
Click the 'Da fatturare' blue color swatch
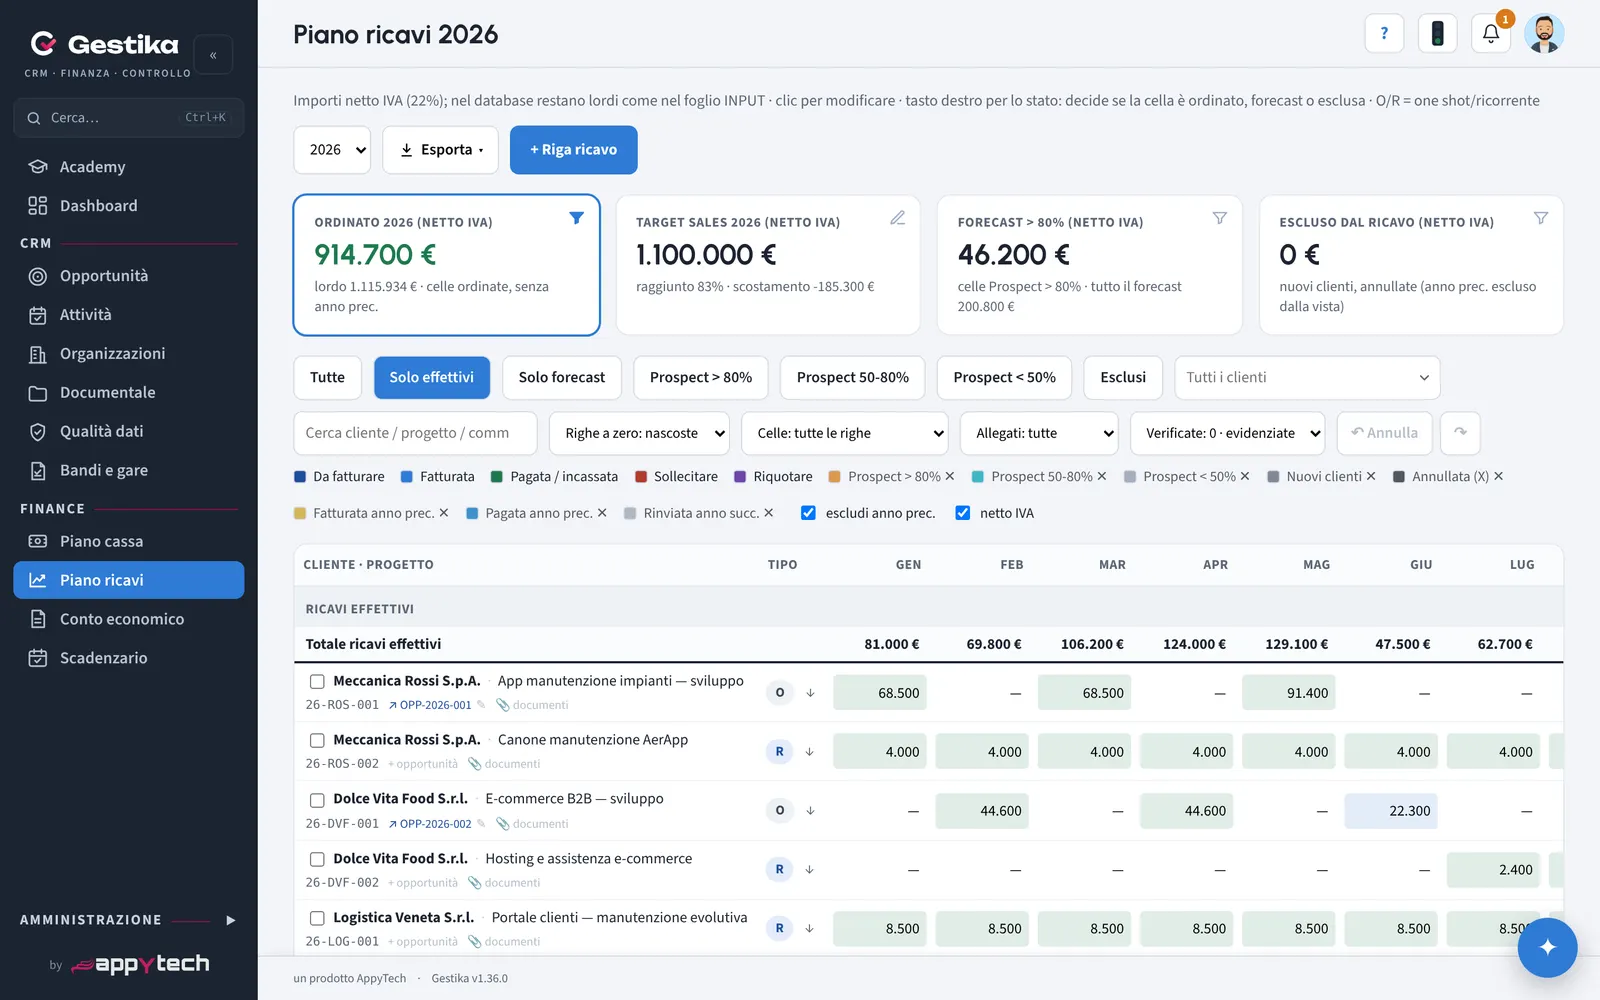click(x=300, y=477)
